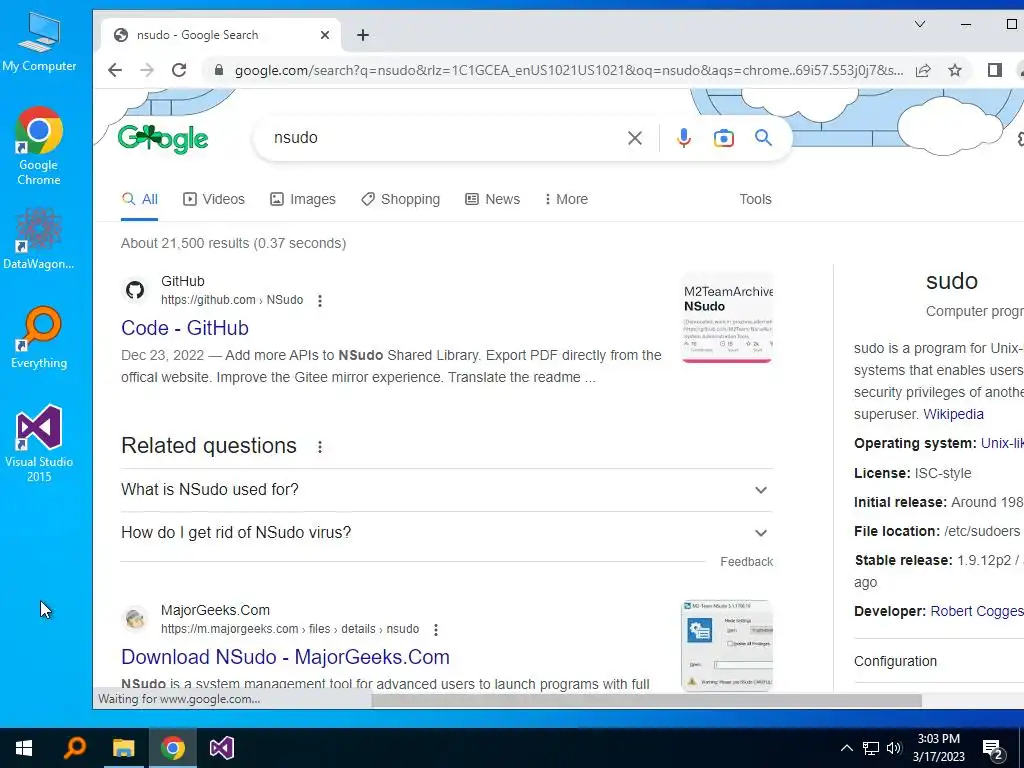Open Windows Start menu
The width and height of the screenshot is (1024, 768).
[x=24, y=748]
